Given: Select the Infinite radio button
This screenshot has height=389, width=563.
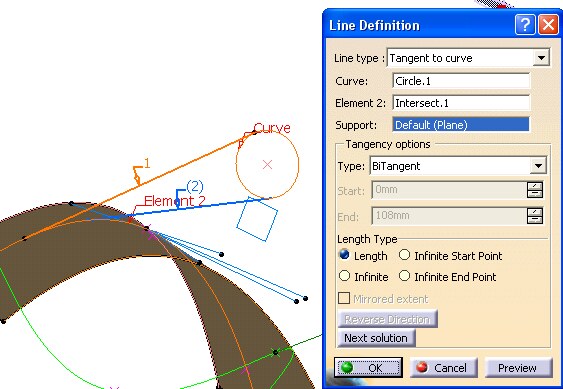Looking at the screenshot, I should pyautogui.click(x=344, y=276).
